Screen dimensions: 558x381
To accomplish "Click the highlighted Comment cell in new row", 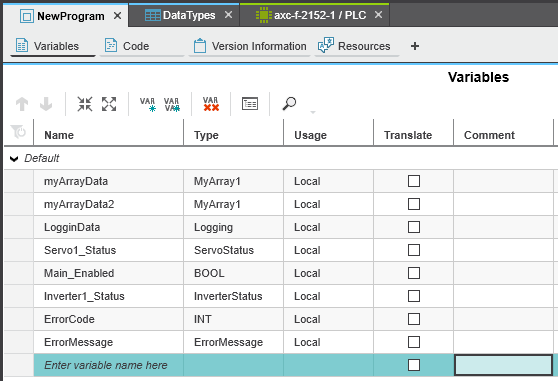I will click(x=504, y=365).
